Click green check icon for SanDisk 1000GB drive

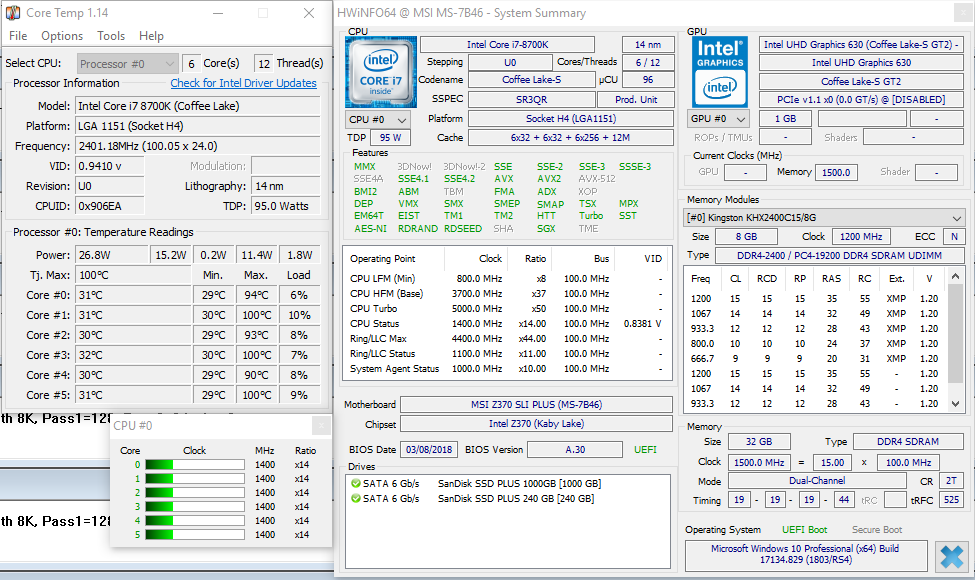356,483
